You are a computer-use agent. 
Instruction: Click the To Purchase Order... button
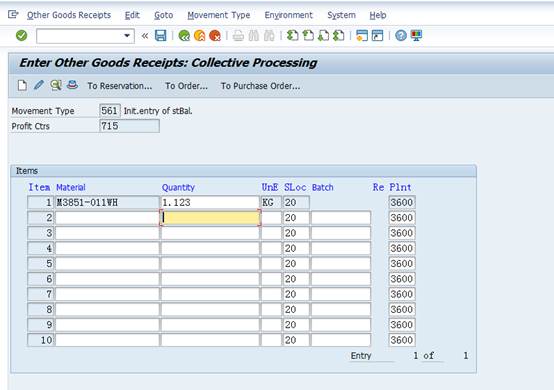[260, 86]
